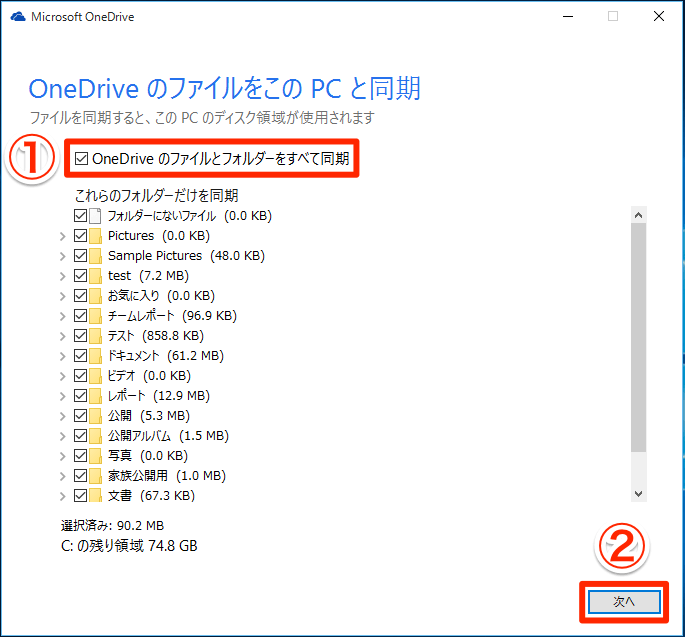The image size is (685, 637).
Task: Click the ビデオ folder icon
Action: click(x=95, y=376)
